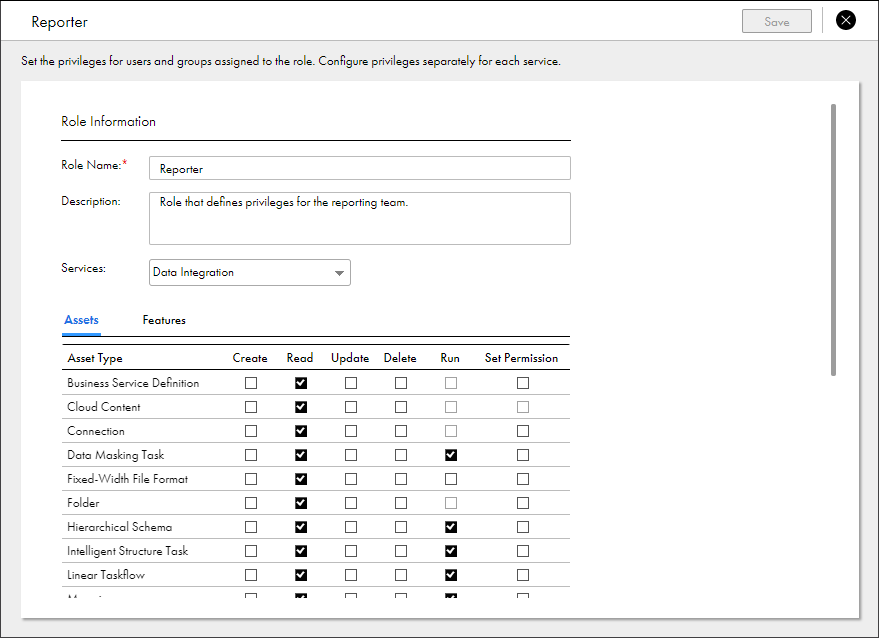Check Update for Connection
Viewport: 879px width, 638px height.
(x=351, y=431)
